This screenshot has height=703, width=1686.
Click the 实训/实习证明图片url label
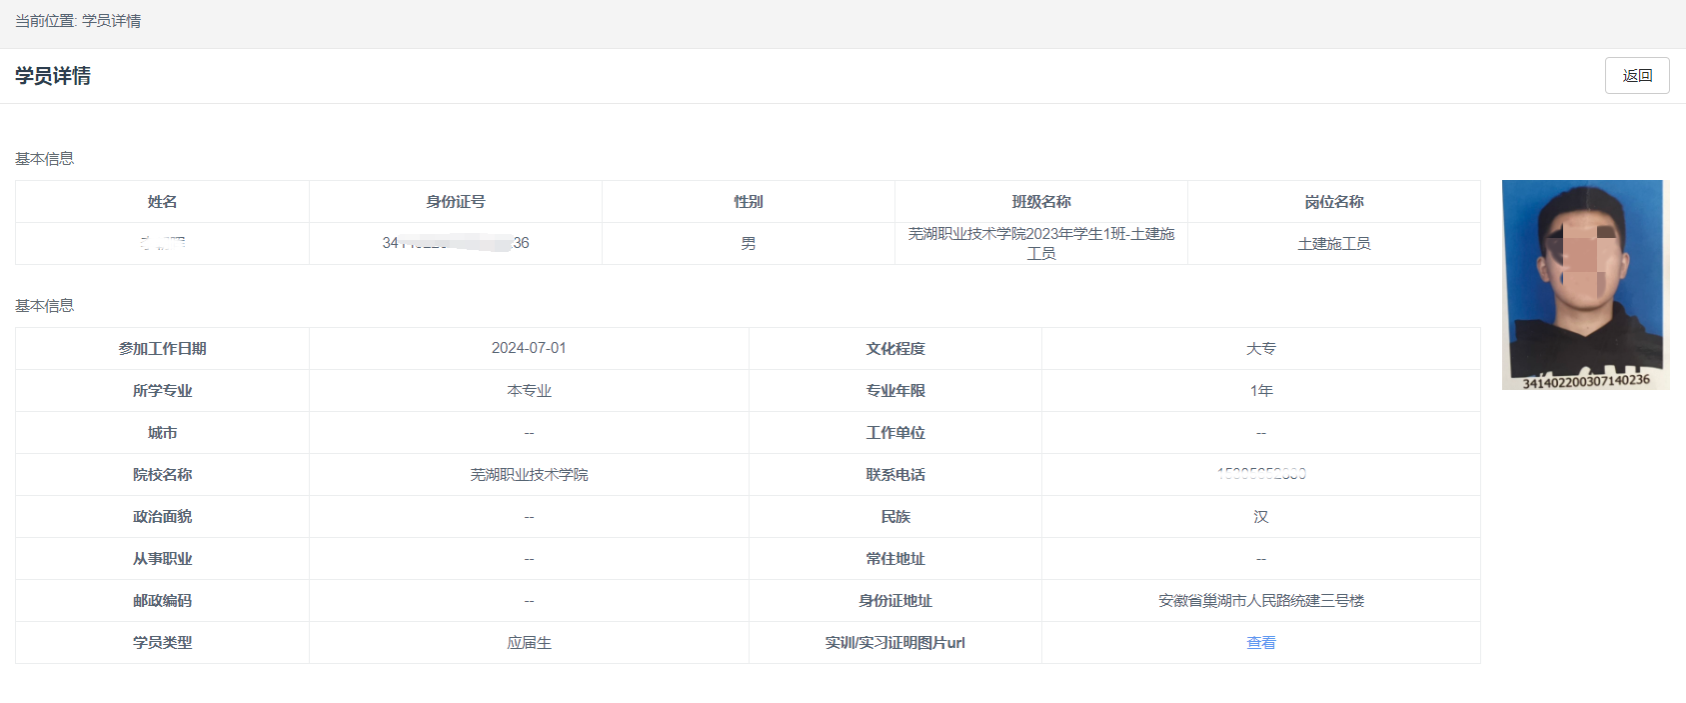point(895,643)
